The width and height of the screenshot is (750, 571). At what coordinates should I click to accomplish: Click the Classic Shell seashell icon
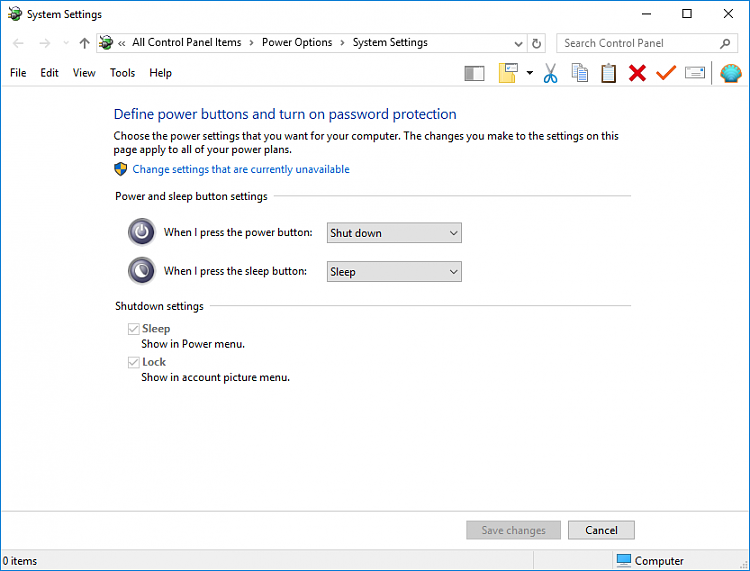pyautogui.click(x=730, y=73)
